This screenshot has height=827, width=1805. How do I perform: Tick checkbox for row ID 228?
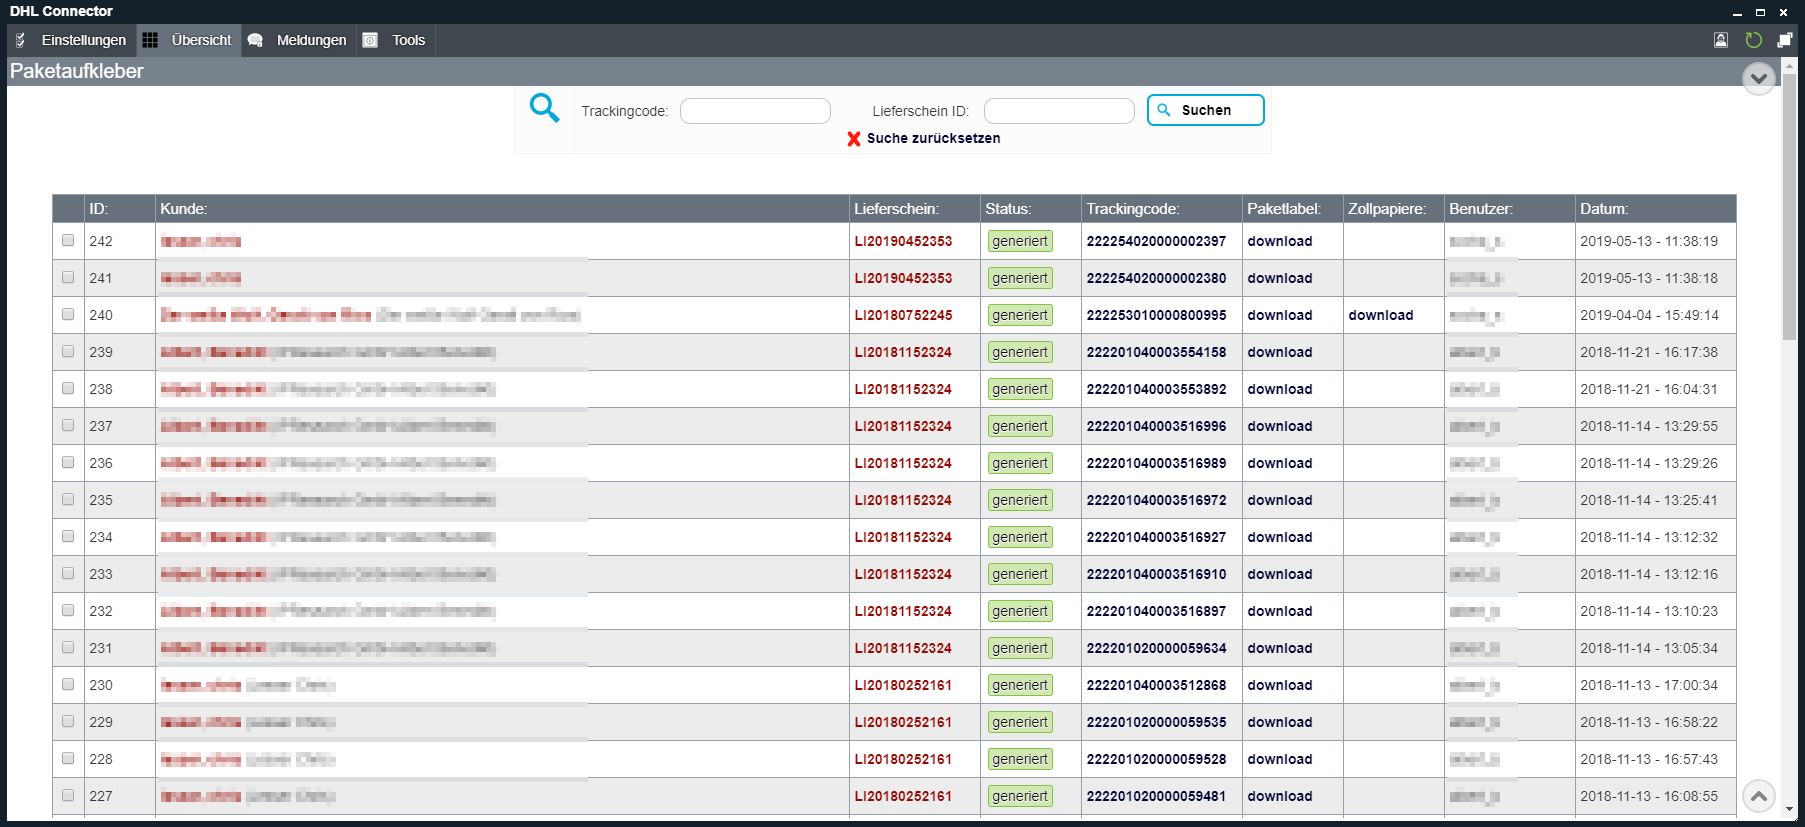coord(68,758)
